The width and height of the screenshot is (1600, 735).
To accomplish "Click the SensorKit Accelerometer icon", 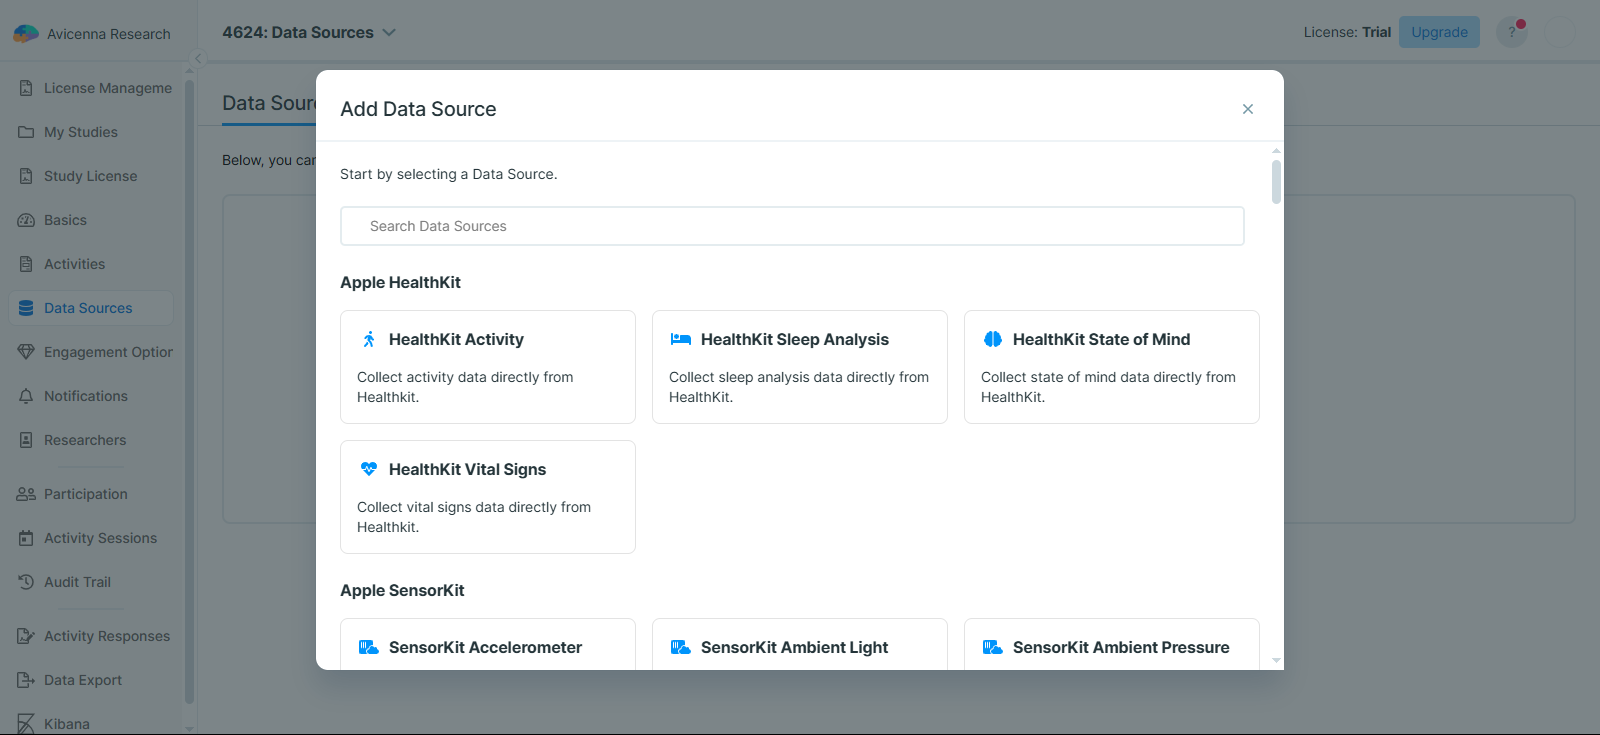I will point(369,647).
